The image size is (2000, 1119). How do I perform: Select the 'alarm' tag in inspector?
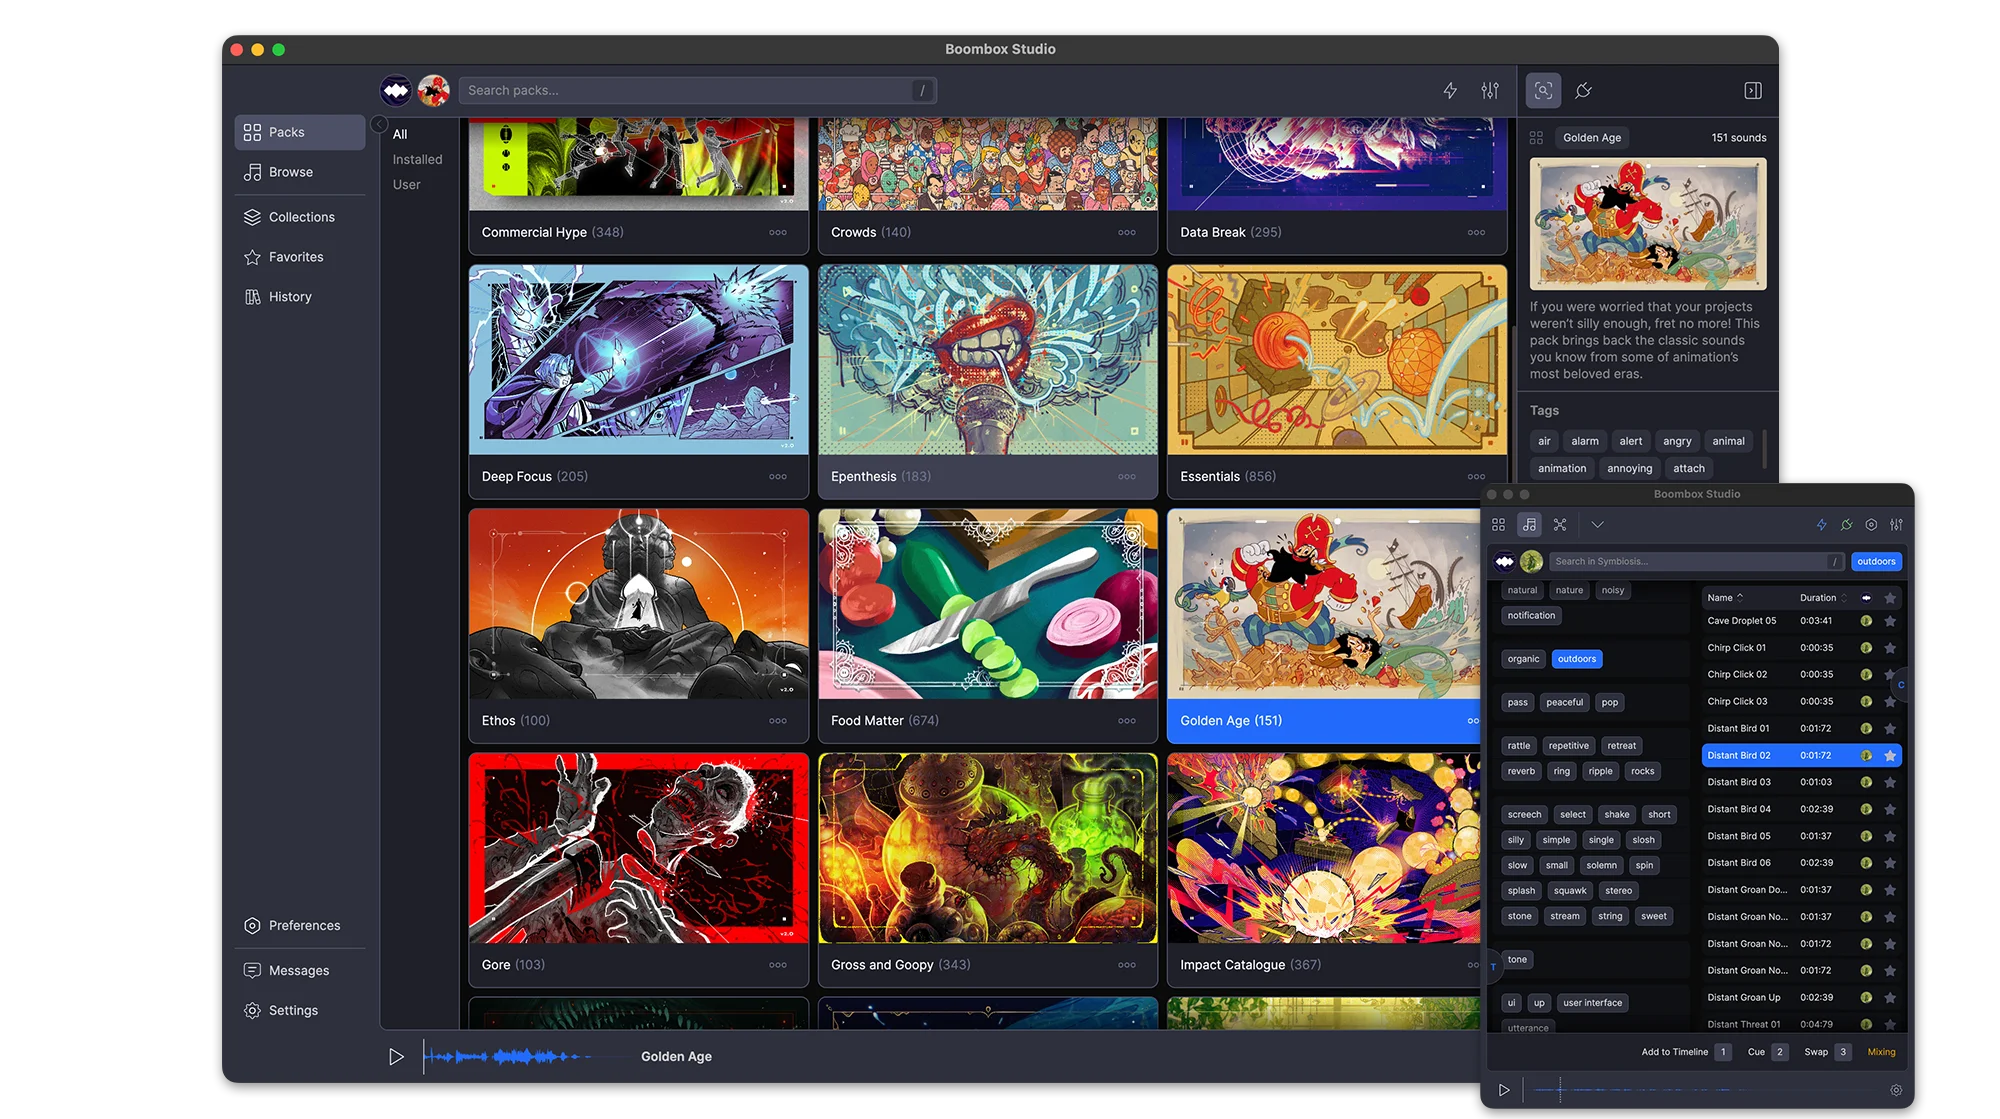click(x=1584, y=441)
